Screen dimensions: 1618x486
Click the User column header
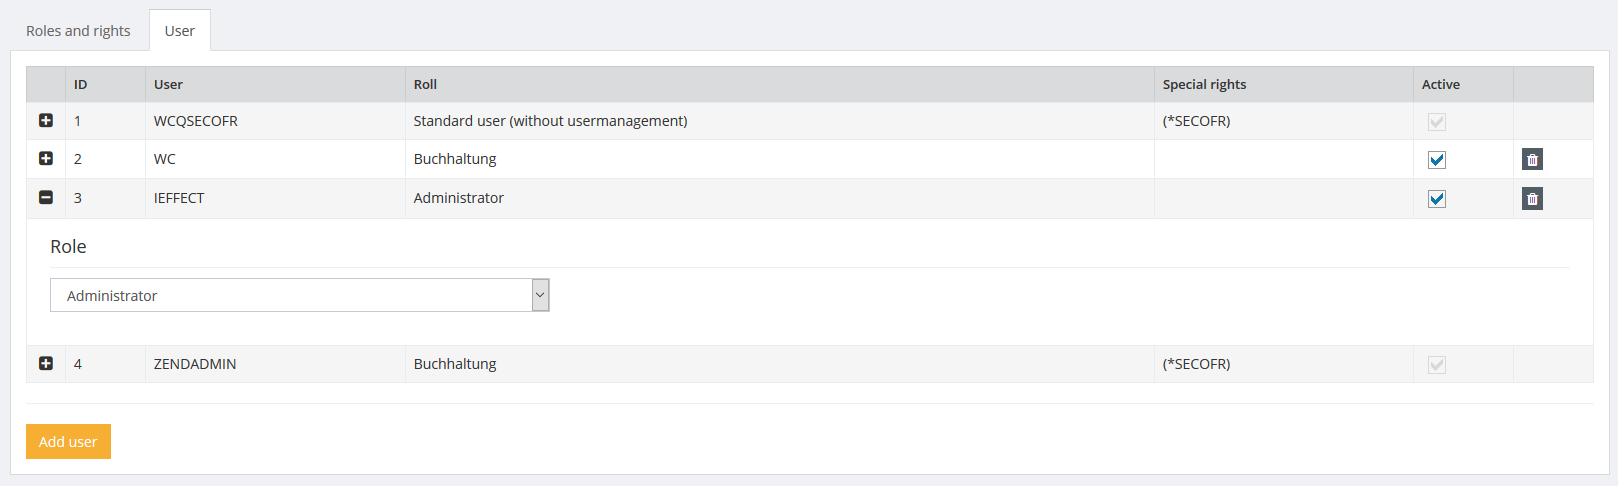(x=168, y=85)
